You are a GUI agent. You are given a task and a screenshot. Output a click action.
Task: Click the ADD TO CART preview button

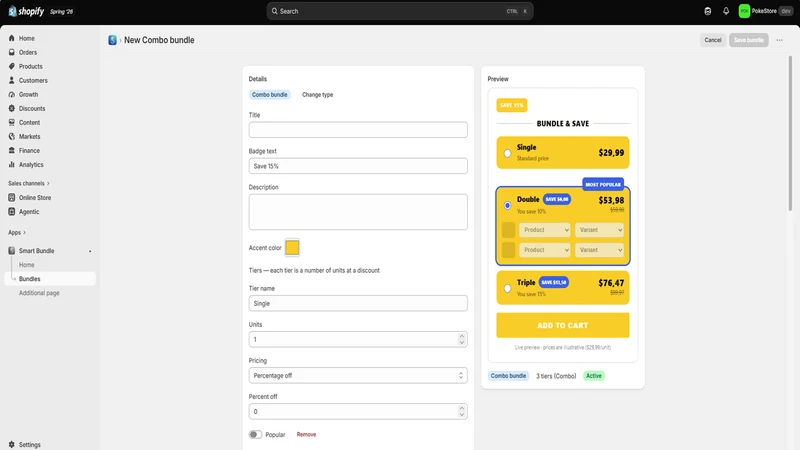(563, 326)
